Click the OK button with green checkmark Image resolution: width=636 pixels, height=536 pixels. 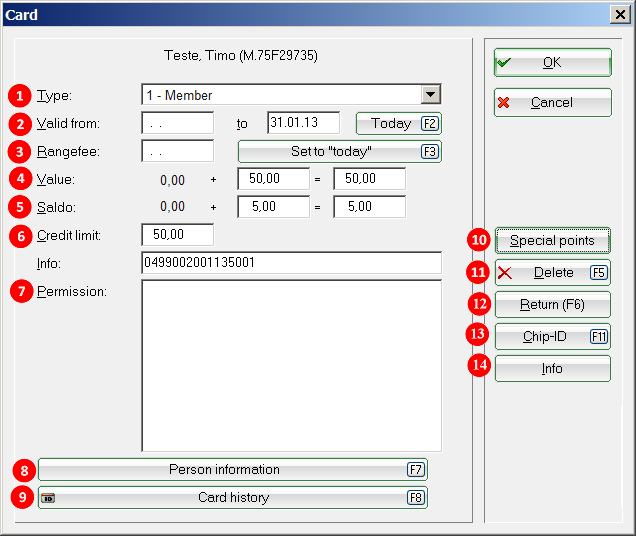pos(552,63)
